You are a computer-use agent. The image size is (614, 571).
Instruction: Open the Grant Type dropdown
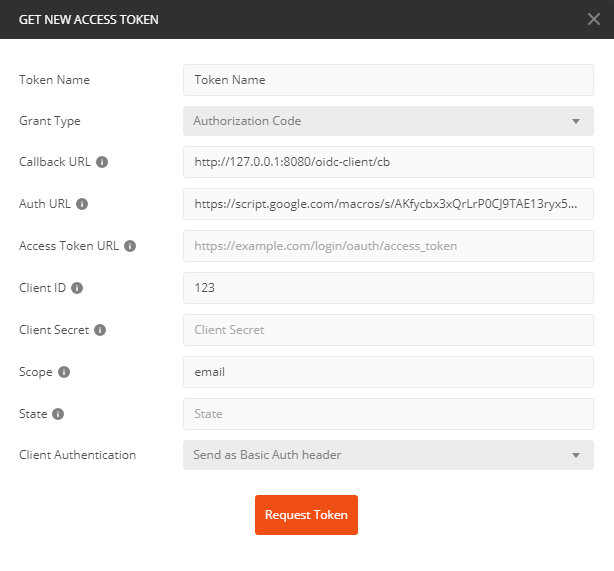[388, 121]
